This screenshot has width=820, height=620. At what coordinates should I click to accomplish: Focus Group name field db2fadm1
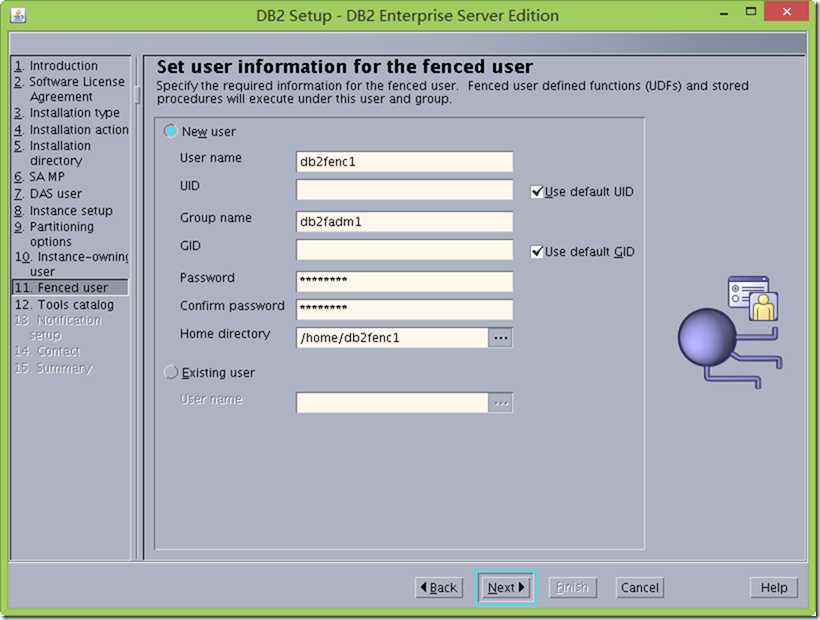tap(404, 222)
